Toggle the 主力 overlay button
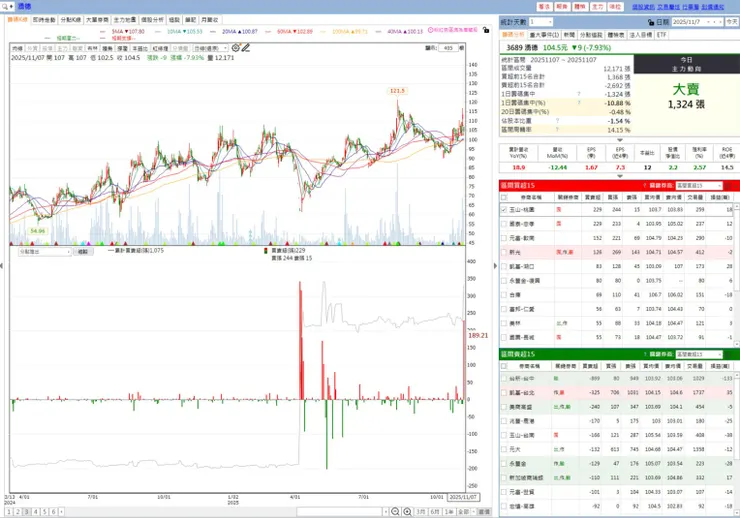This screenshot has height=518, width=740. (62, 48)
